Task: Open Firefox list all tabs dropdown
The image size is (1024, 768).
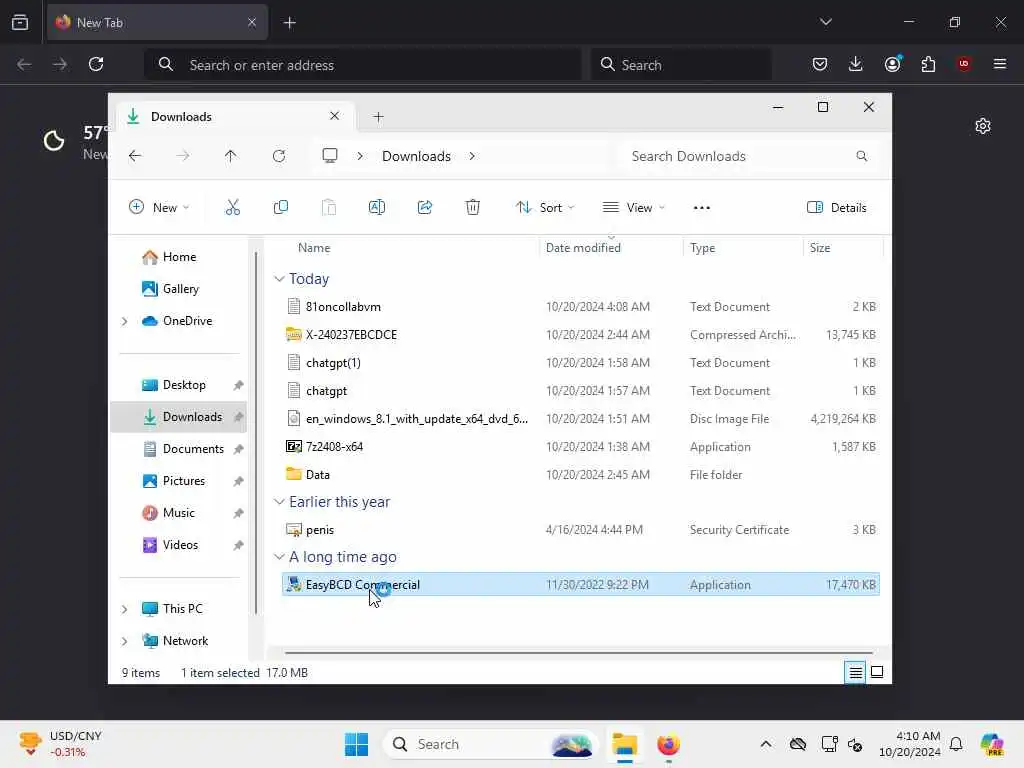Action: click(825, 22)
